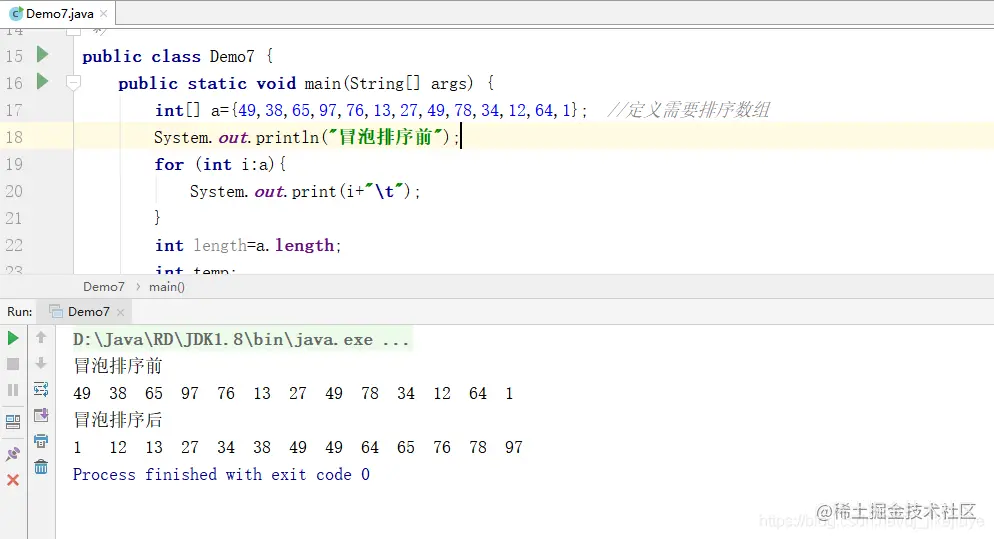The height and width of the screenshot is (539, 994).
Task: Click the Restore Layout icon in Run panel
Action: click(x=13, y=422)
